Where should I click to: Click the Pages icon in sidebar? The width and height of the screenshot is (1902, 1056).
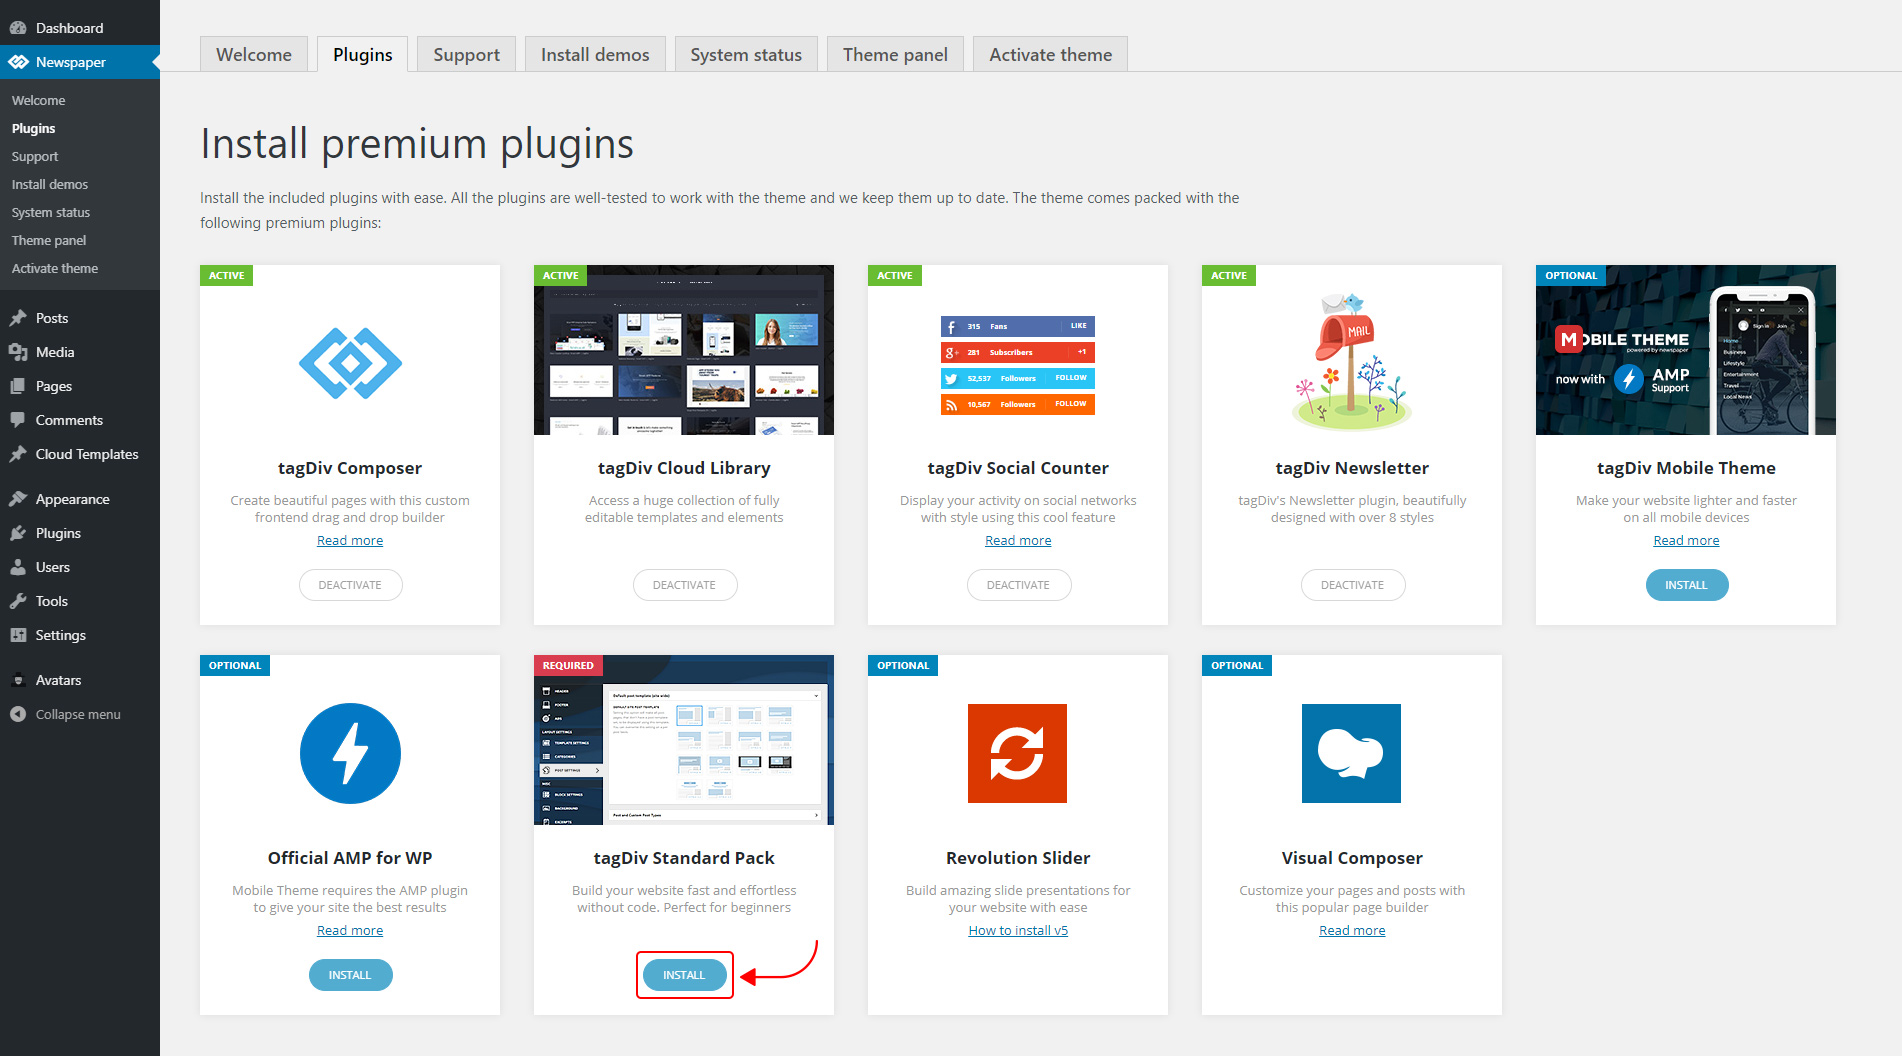click(18, 386)
